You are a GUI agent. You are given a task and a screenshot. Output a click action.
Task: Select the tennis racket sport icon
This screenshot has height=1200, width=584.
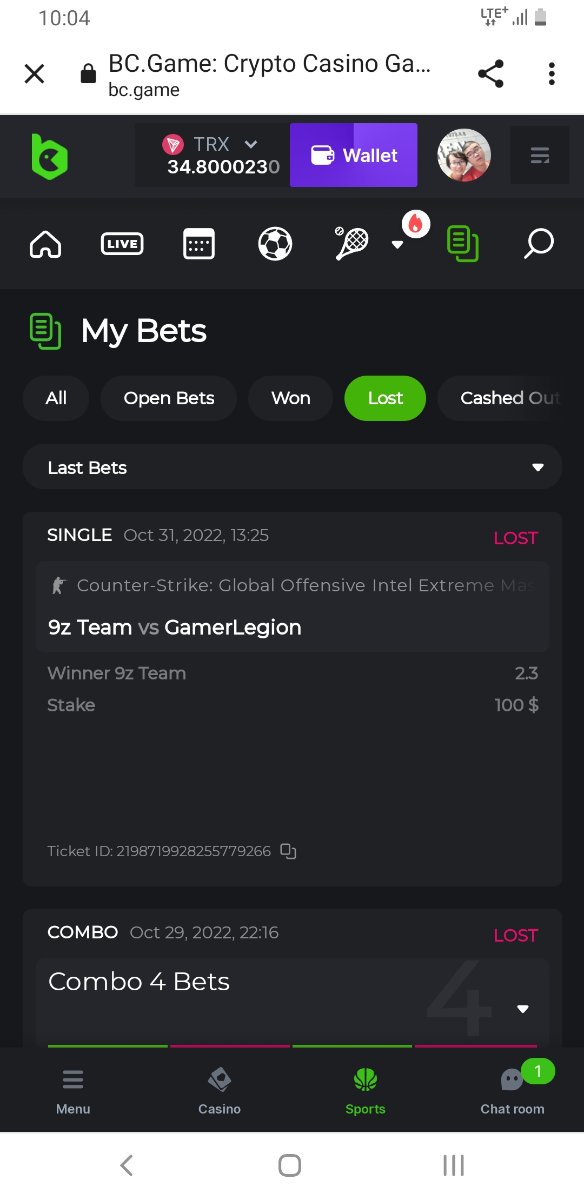[x=351, y=244]
